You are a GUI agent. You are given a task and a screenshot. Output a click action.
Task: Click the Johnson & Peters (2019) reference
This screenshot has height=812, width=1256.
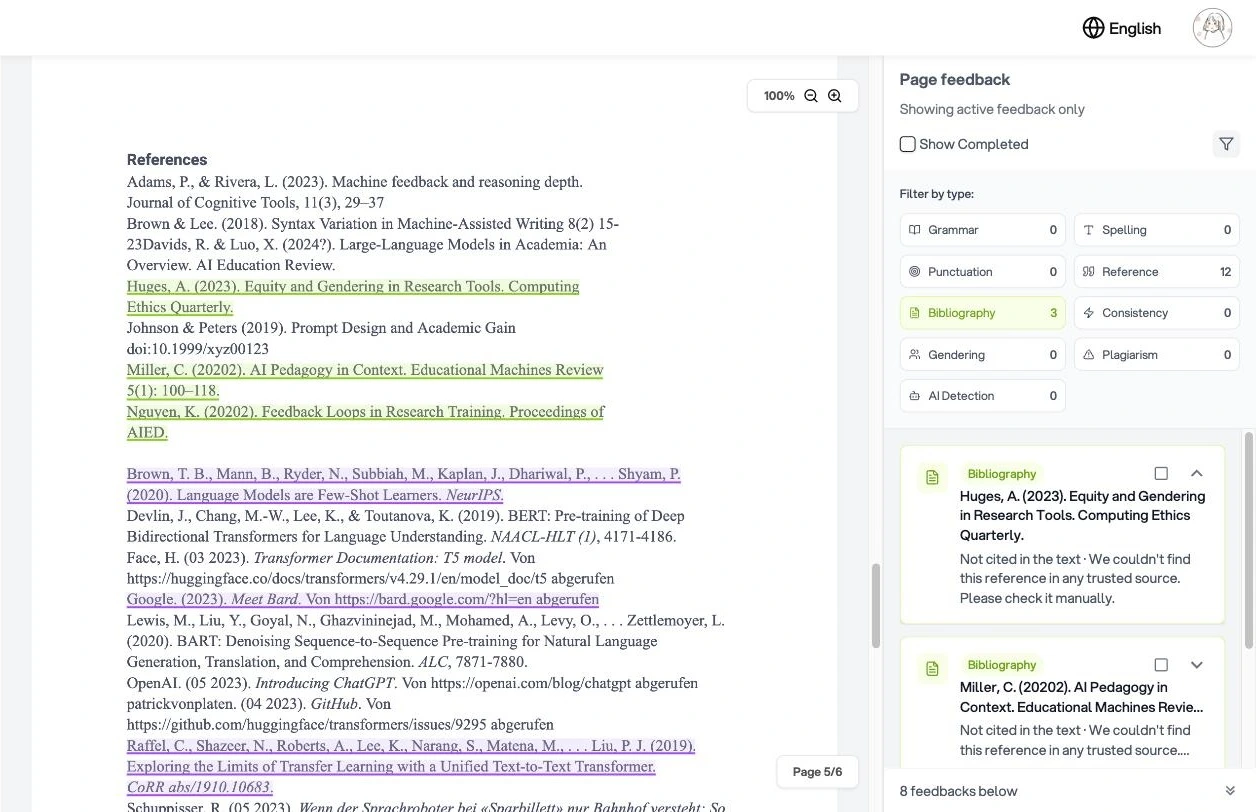(x=321, y=338)
